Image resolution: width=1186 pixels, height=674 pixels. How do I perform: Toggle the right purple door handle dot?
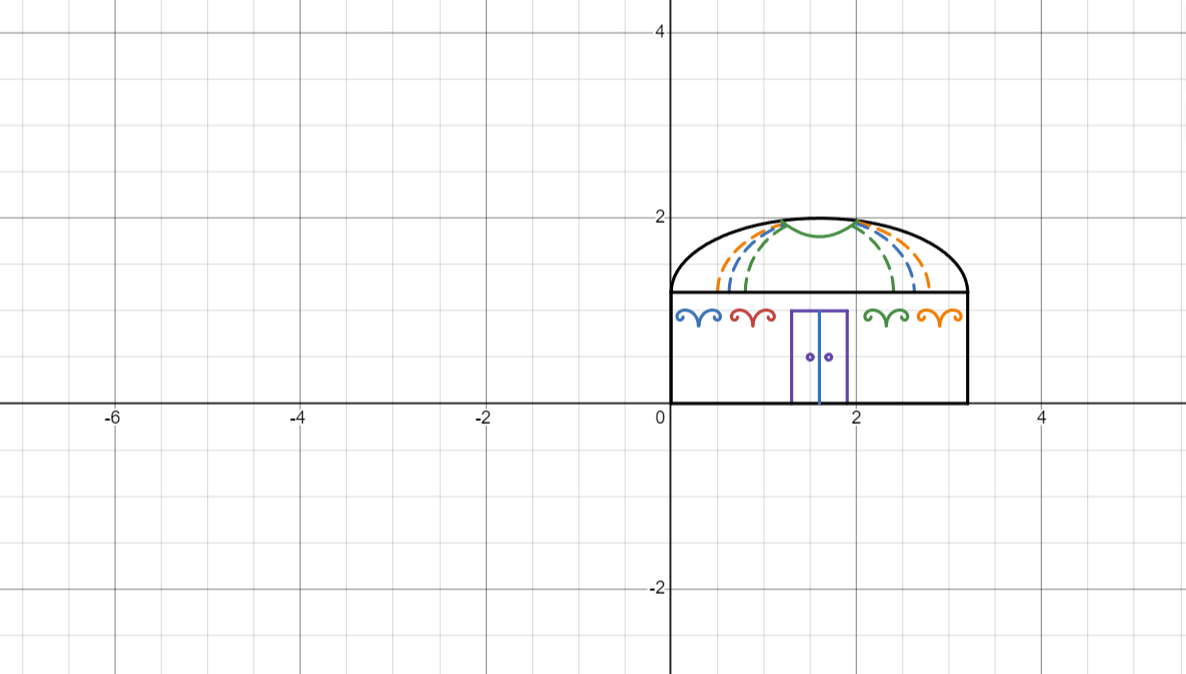tap(828, 357)
